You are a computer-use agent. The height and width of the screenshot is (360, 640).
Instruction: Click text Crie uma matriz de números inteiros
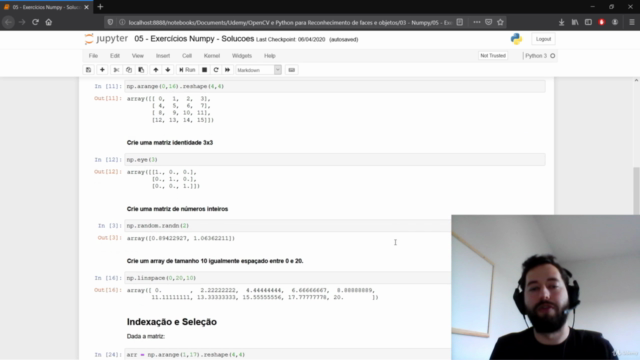177,209
